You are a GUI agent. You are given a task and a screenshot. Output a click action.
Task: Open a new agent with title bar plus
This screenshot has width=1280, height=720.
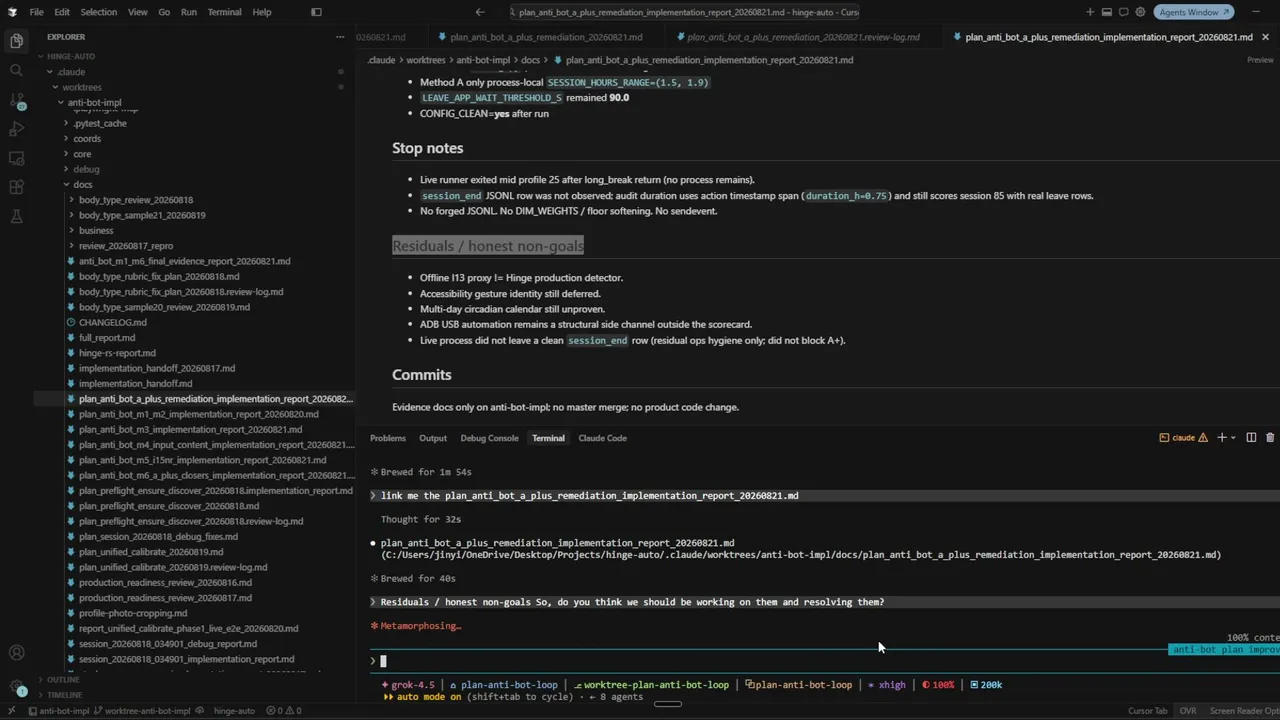pyautogui.click(x=1090, y=12)
